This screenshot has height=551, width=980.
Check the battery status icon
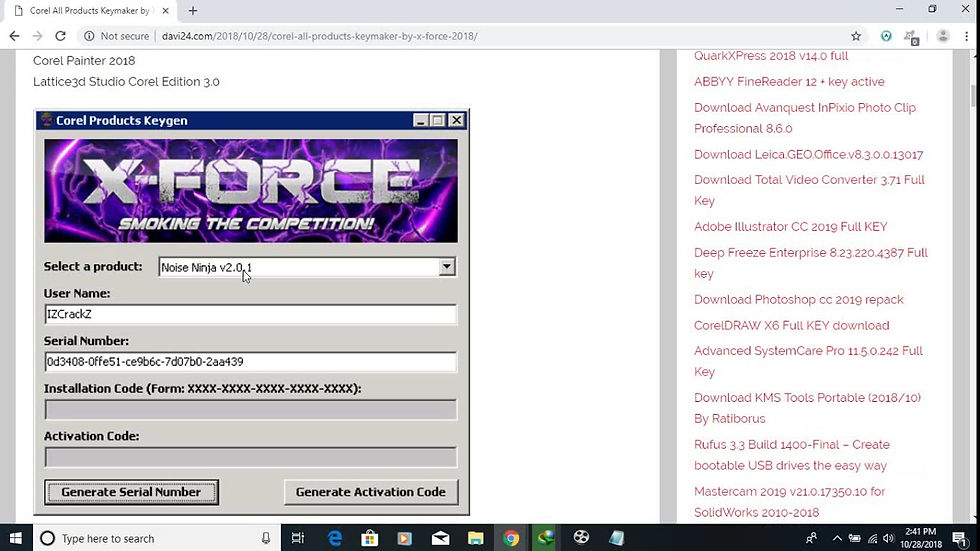click(x=854, y=538)
